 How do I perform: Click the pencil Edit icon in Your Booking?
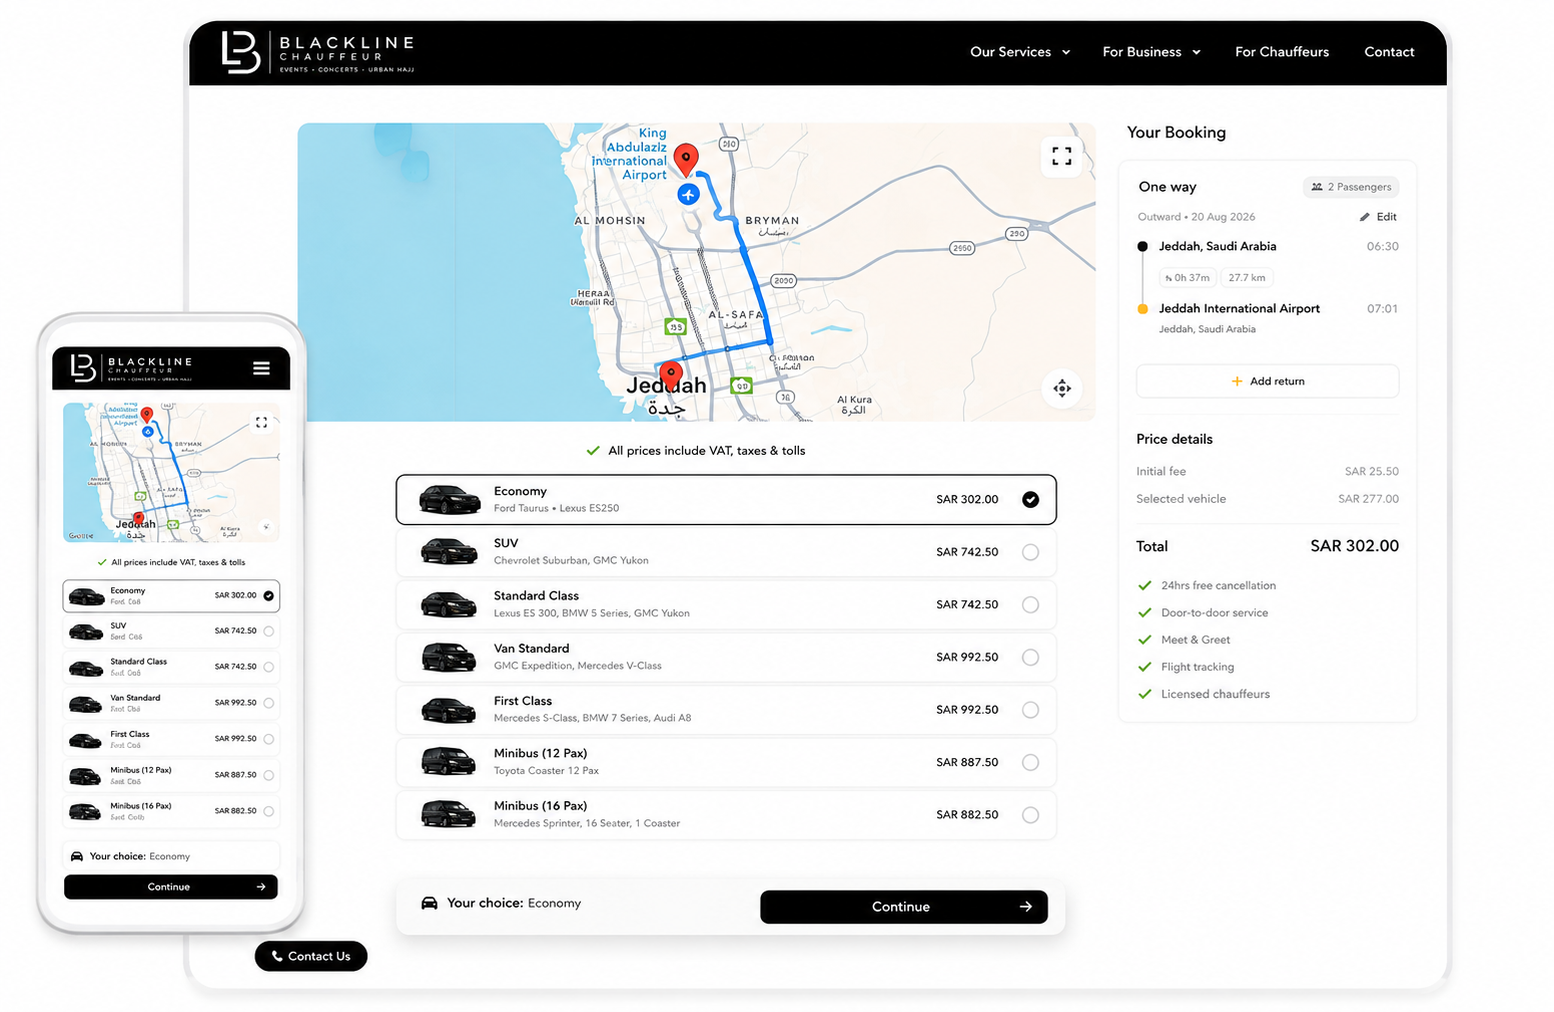click(1365, 217)
